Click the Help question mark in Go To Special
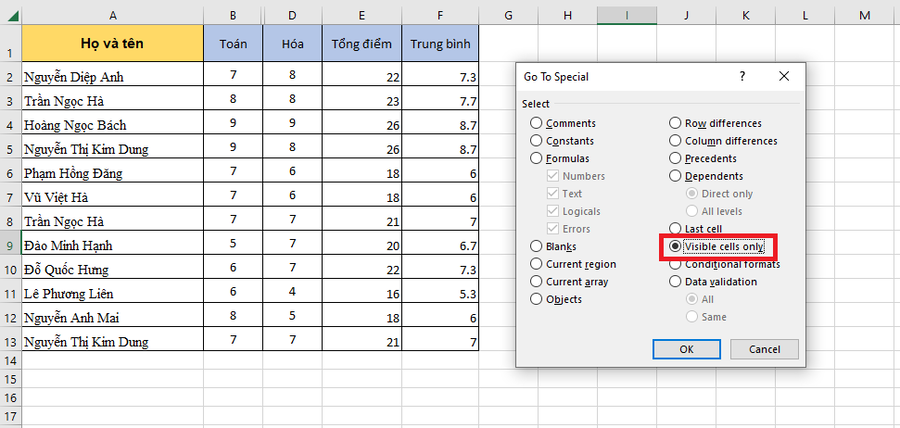The width and height of the screenshot is (900, 428). point(742,76)
